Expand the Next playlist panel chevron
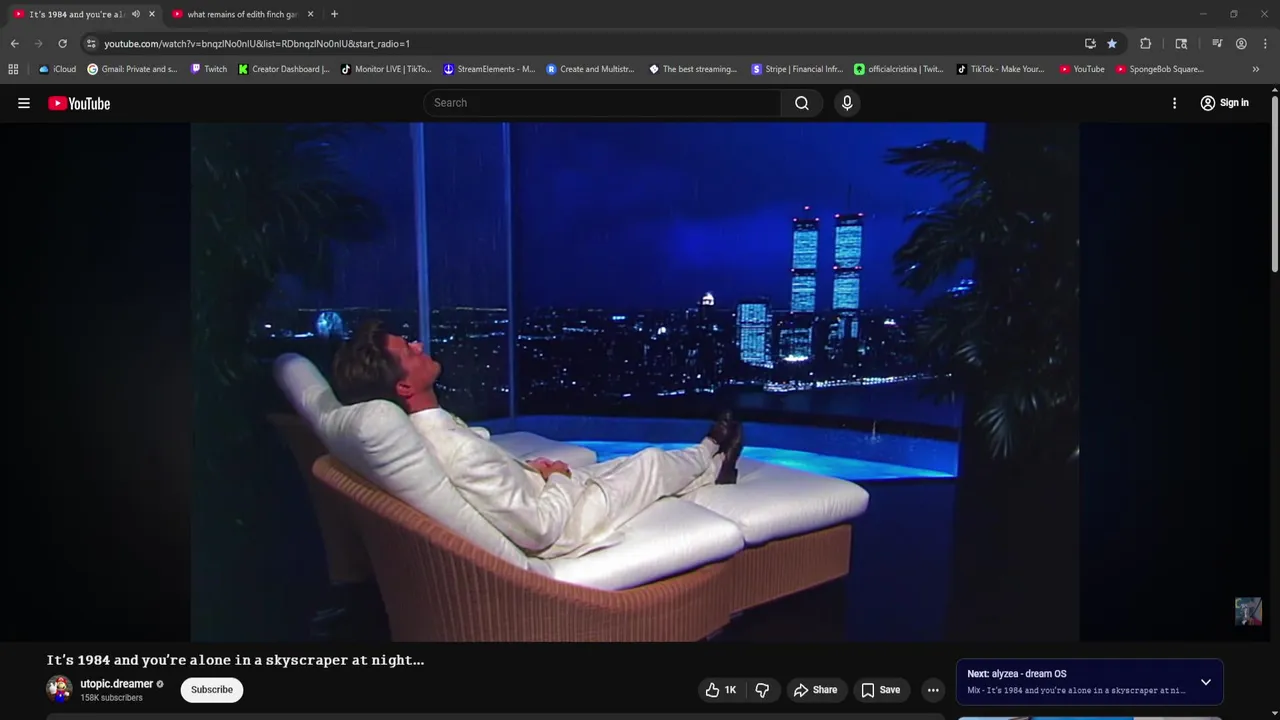The height and width of the screenshot is (720, 1280). click(x=1206, y=682)
